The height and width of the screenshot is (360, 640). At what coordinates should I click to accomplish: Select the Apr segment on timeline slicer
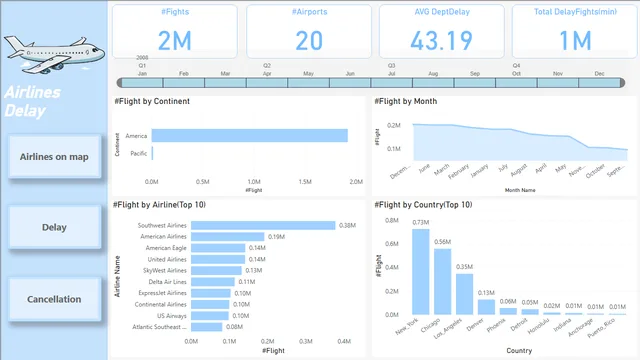pos(267,83)
